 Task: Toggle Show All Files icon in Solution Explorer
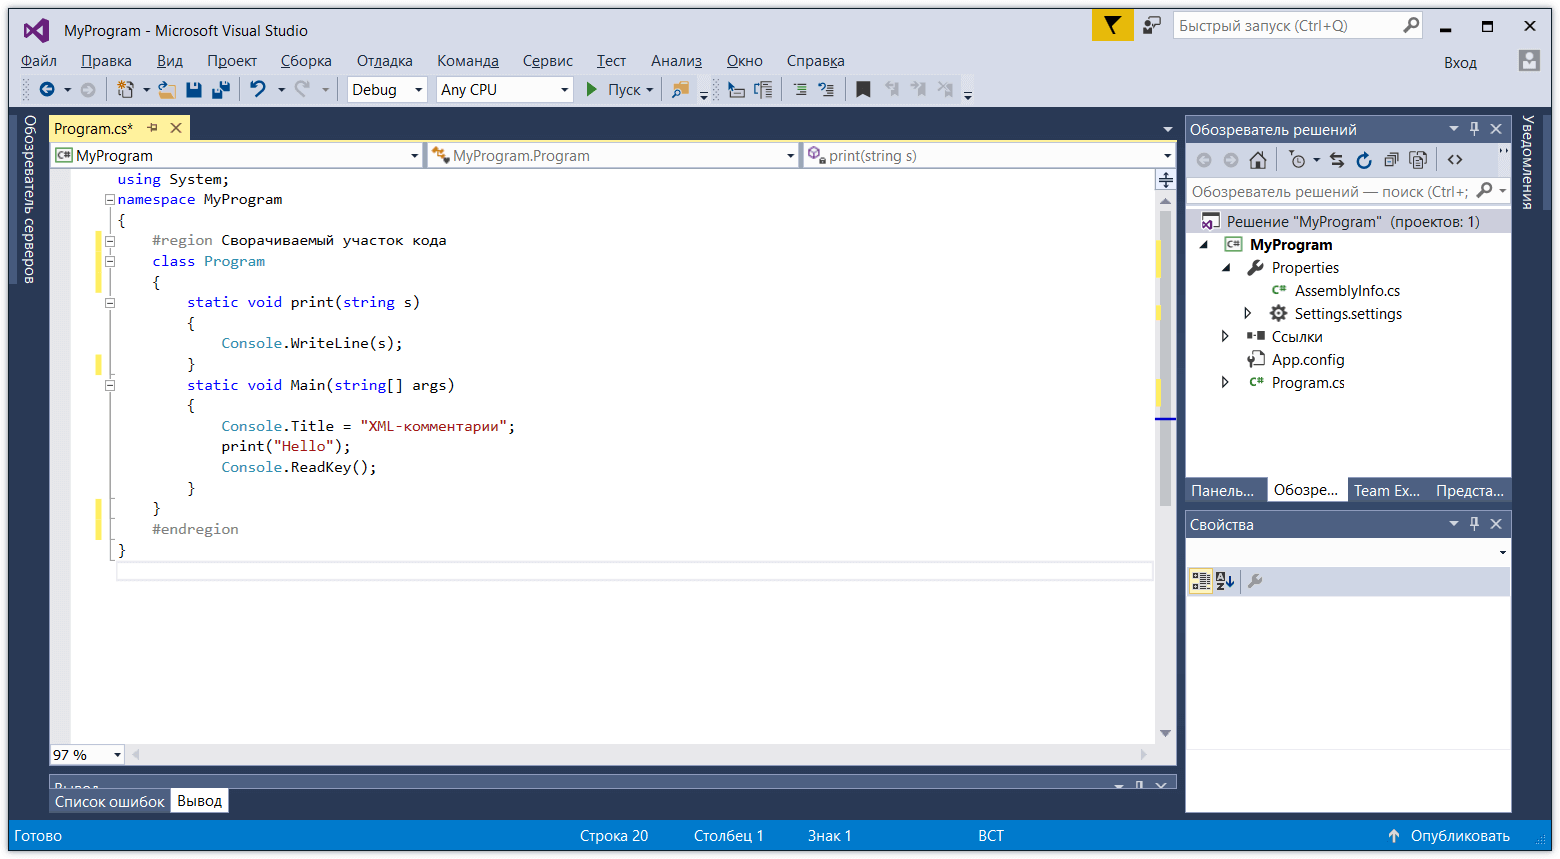(x=1418, y=160)
